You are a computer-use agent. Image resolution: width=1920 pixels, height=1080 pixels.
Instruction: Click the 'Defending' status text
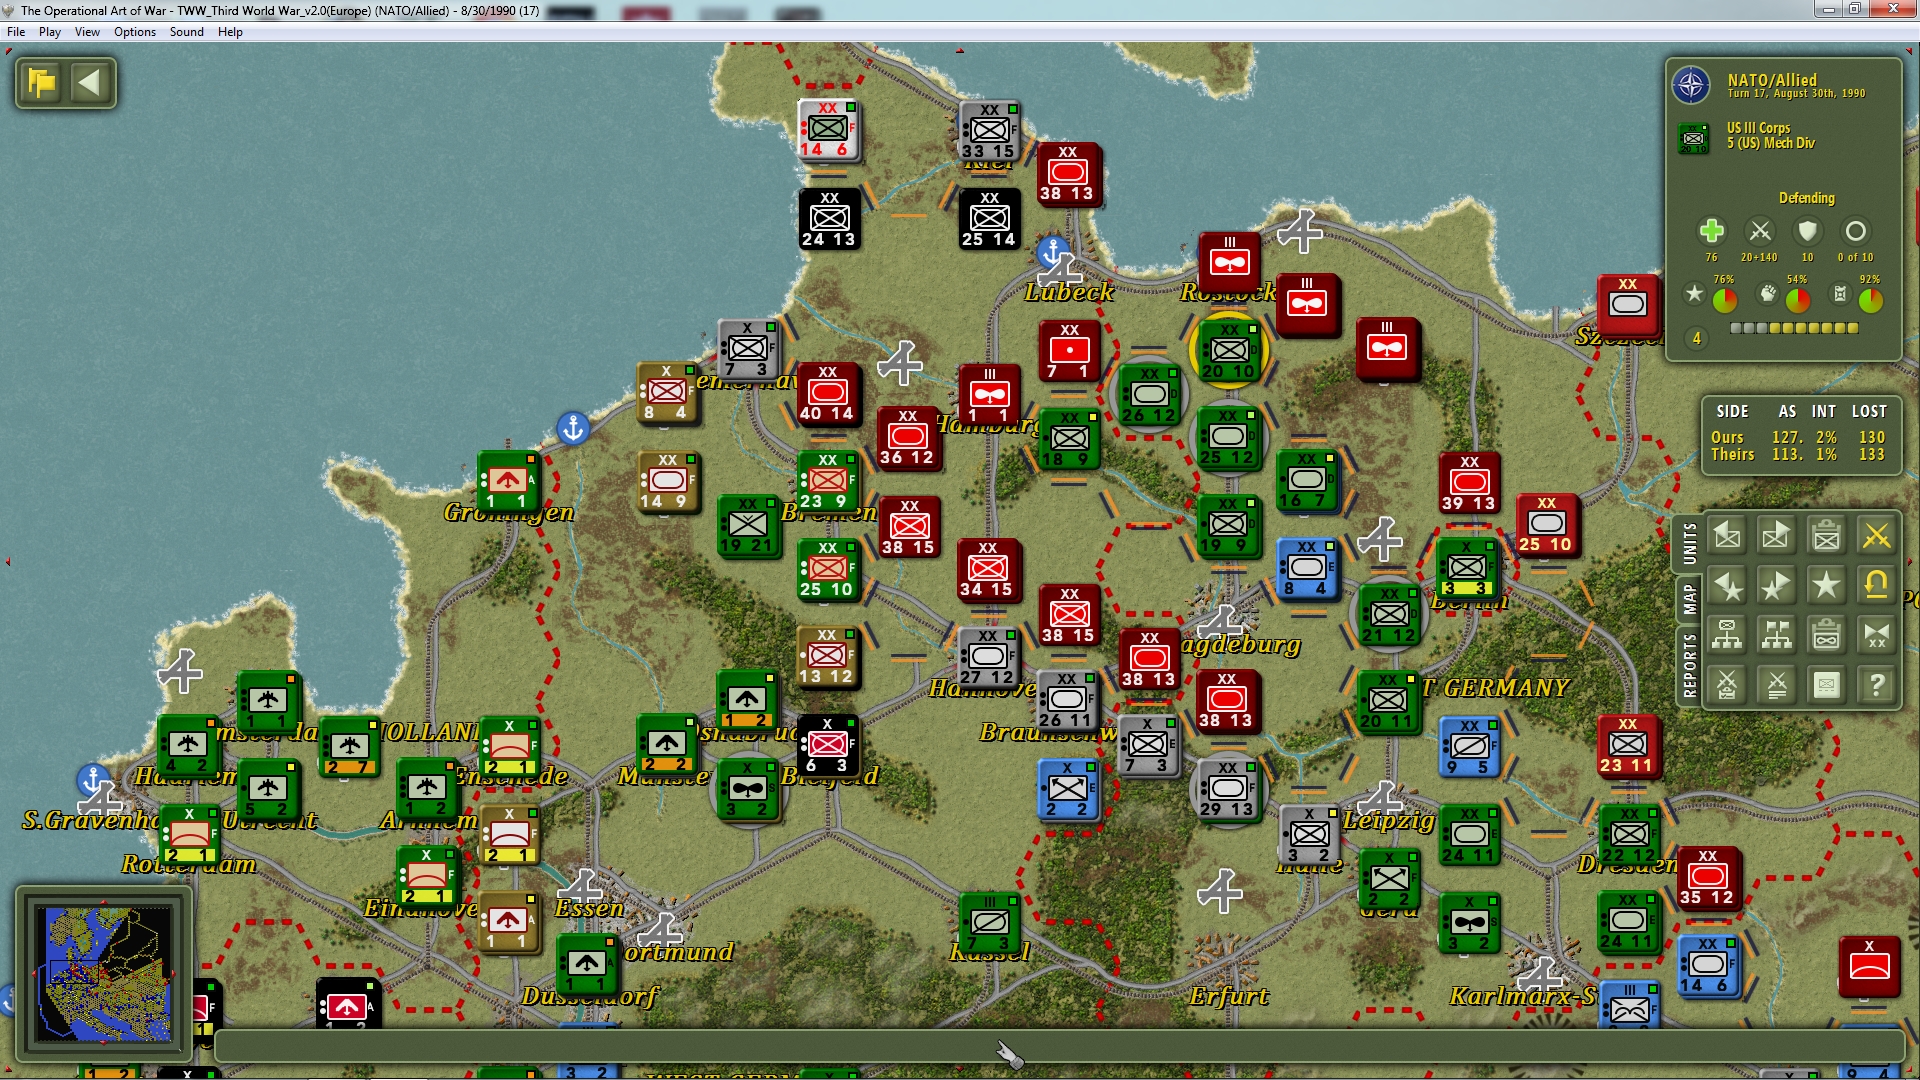point(1806,198)
